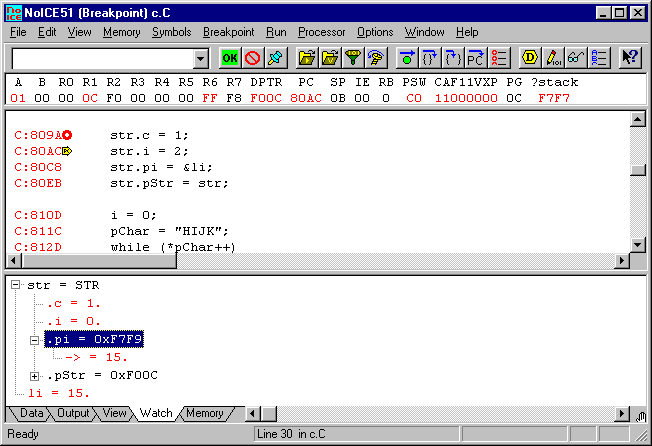The height and width of the screenshot is (446, 652).
Task: Open the Symbols menu
Action: [171, 32]
